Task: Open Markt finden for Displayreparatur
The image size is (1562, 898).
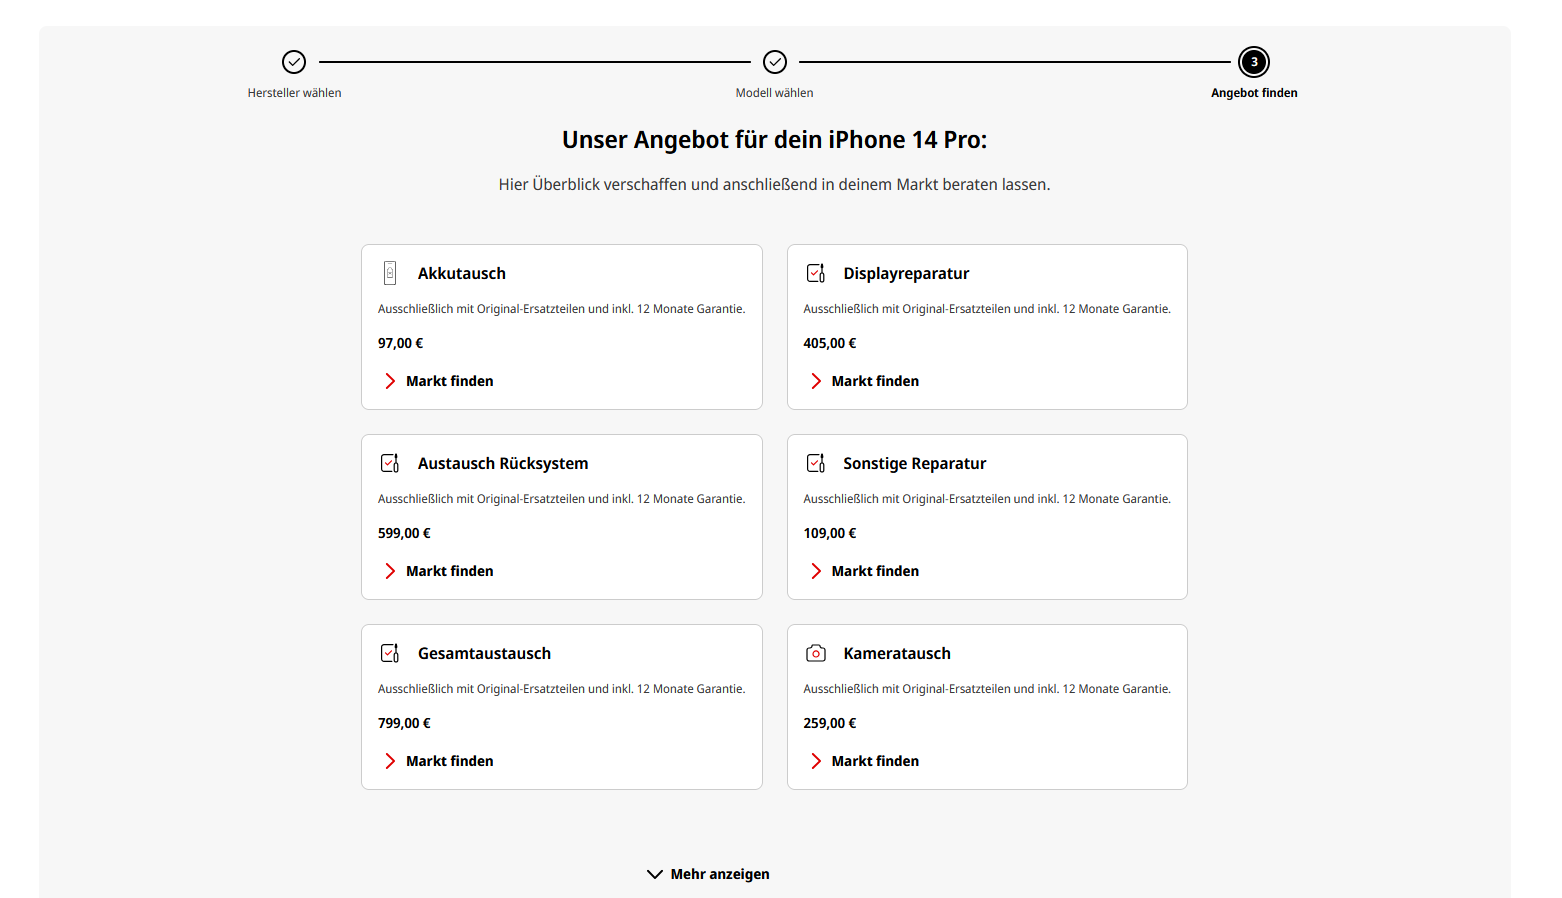Action: coord(875,381)
